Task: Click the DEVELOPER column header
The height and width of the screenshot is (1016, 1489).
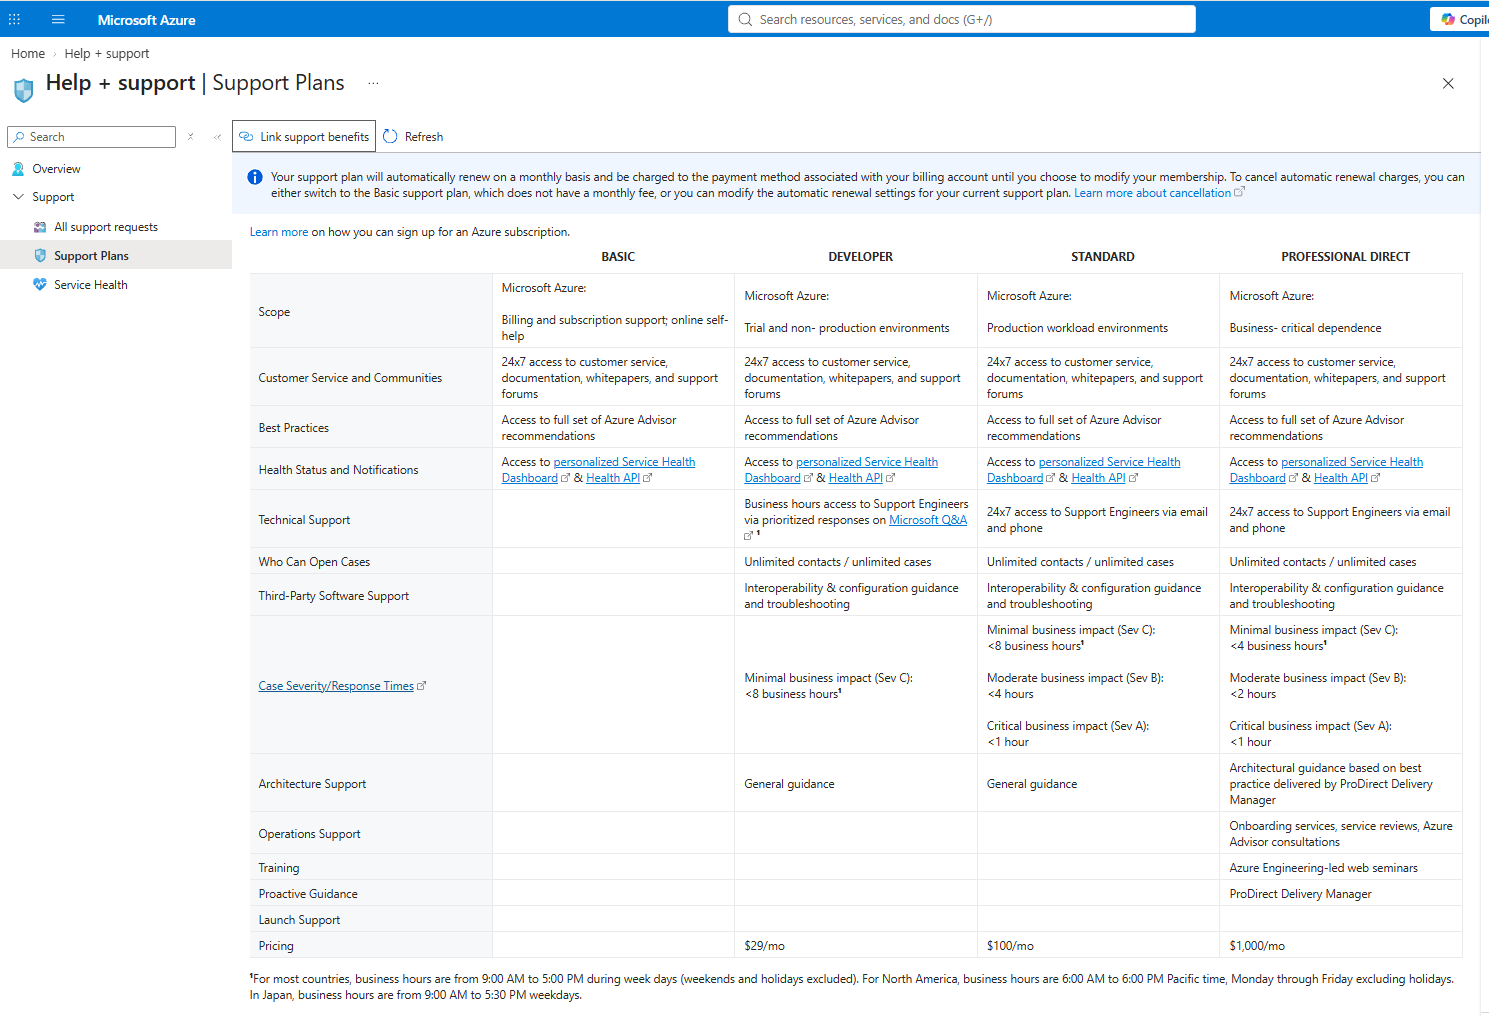Action: coord(861,257)
